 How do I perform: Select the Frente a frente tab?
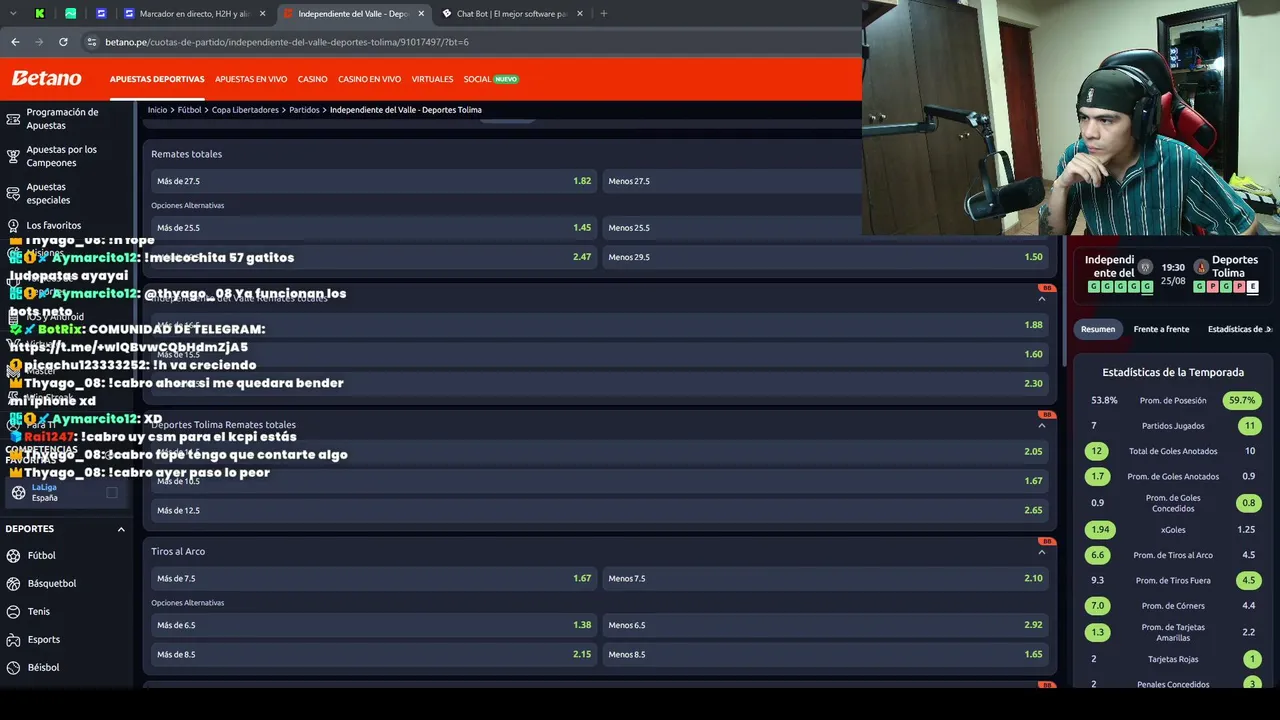1161,329
